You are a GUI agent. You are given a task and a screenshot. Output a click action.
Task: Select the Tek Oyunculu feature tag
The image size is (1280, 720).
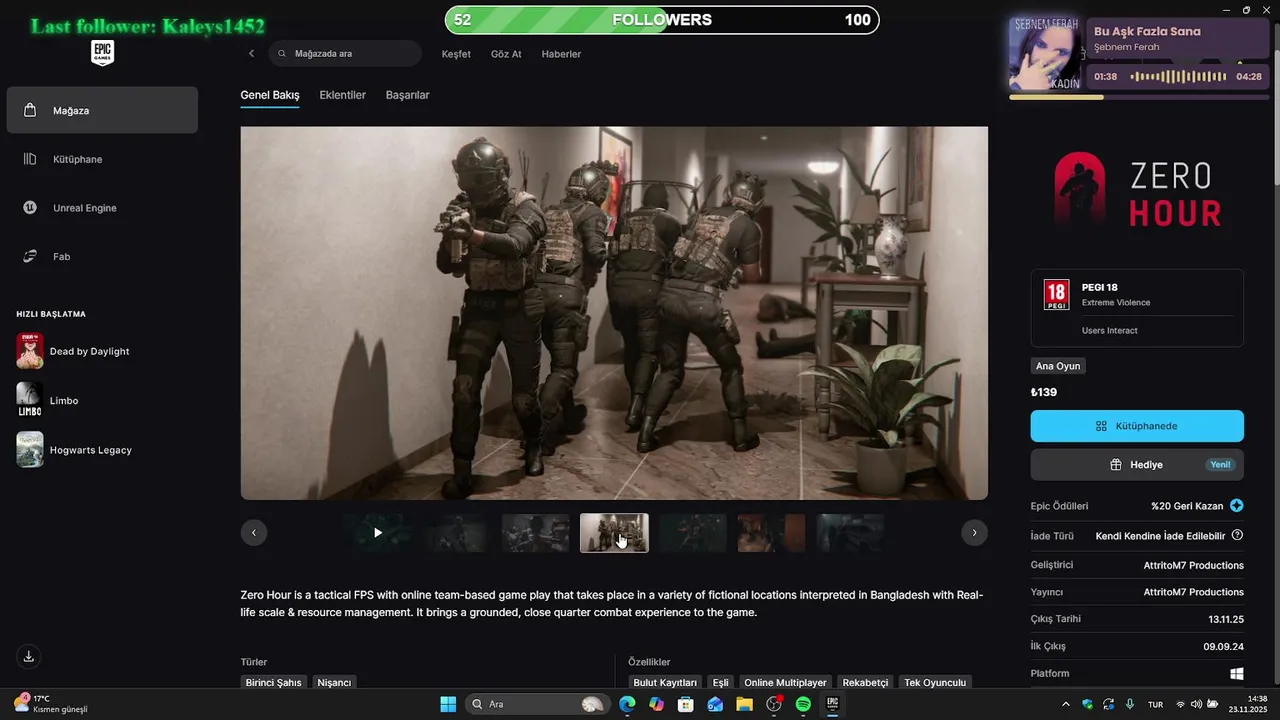pyautogui.click(x=935, y=683)
